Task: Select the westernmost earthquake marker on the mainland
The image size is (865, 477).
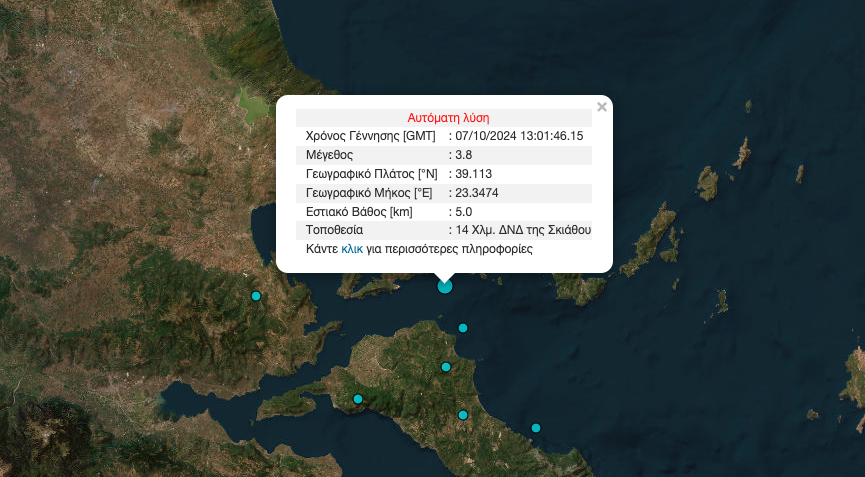Action: (256, 296)
